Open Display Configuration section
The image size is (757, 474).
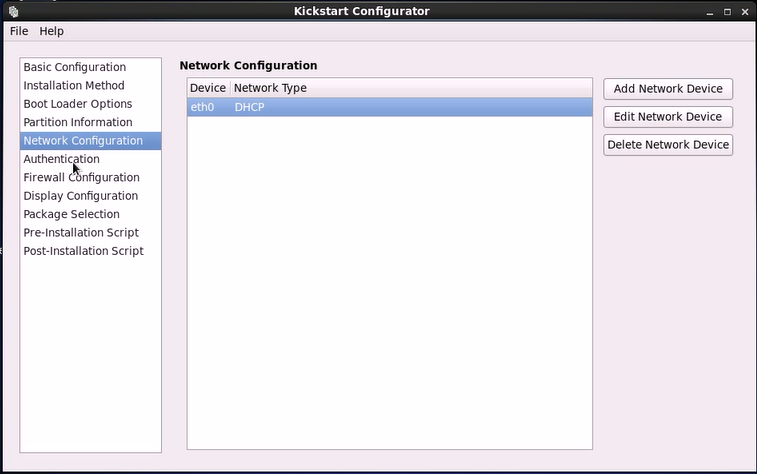(90, 195)
